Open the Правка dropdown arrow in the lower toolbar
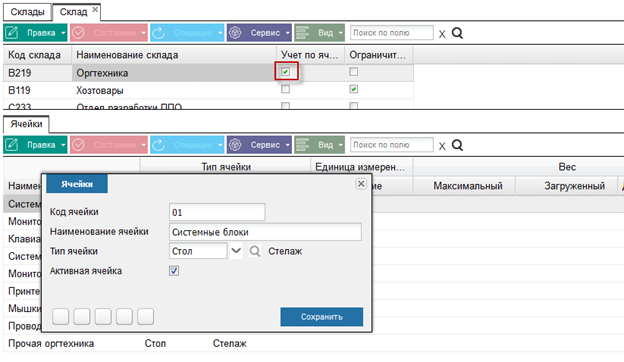This screenshot has width=624, height=362. point(63,145)
